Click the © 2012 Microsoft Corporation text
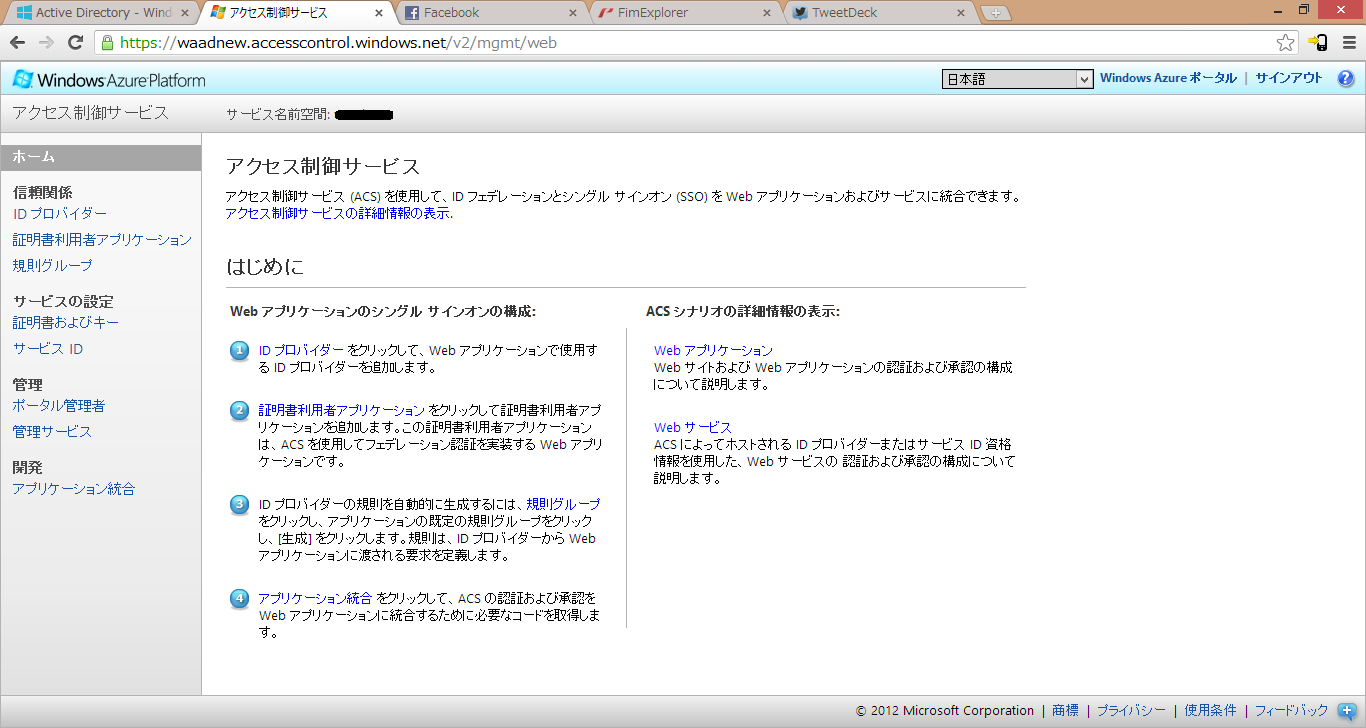This screenshot has height=728, width=1366. 945,711
